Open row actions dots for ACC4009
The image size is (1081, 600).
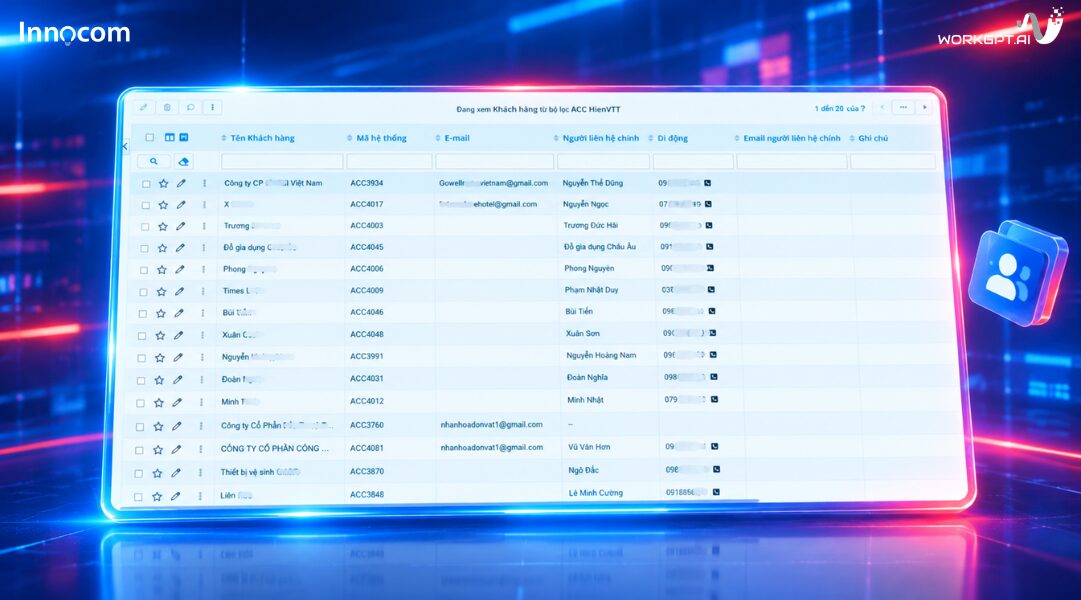203,291
